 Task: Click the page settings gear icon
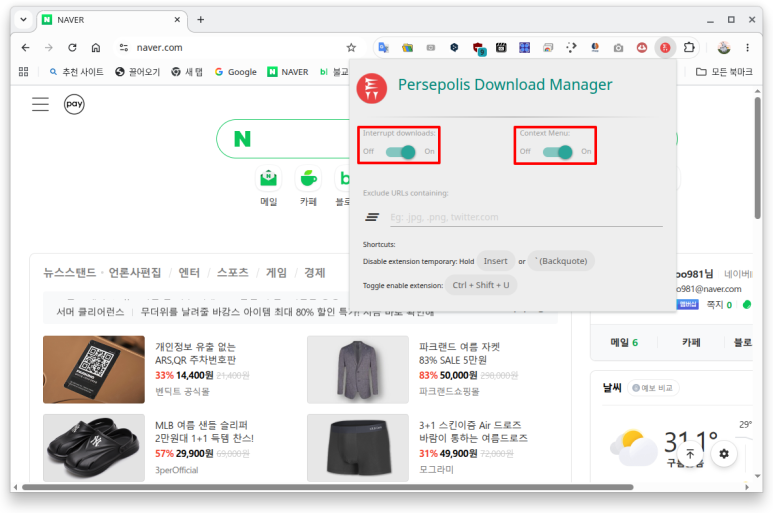[x=724, y=453]
